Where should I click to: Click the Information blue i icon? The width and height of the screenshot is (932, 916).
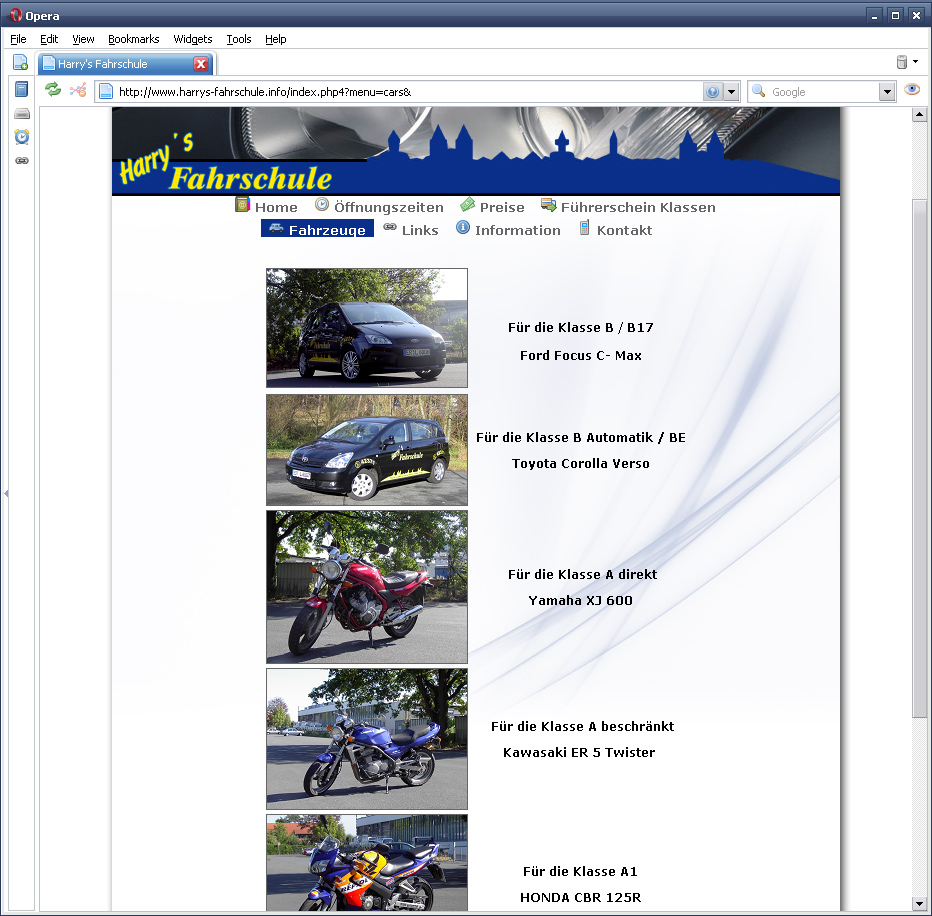click(462, 228)
